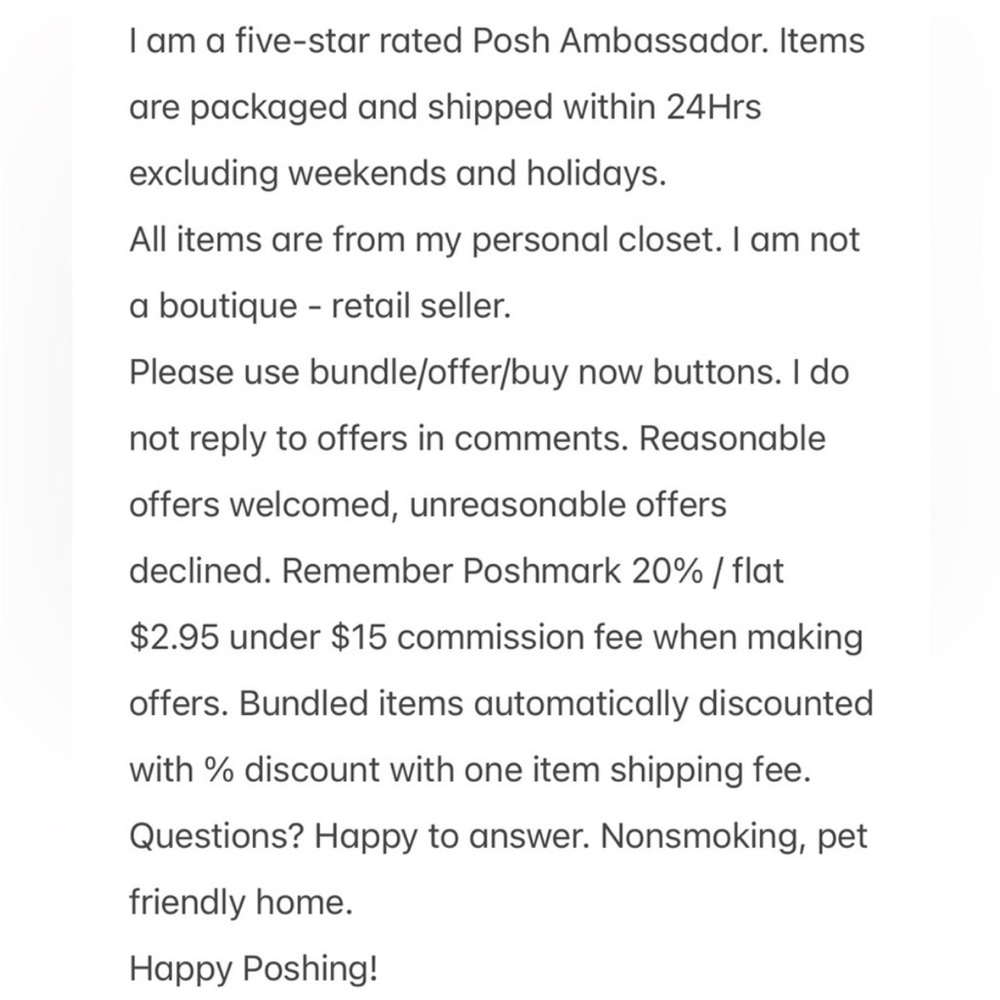Click the word "Questions?"

(217, 834)
